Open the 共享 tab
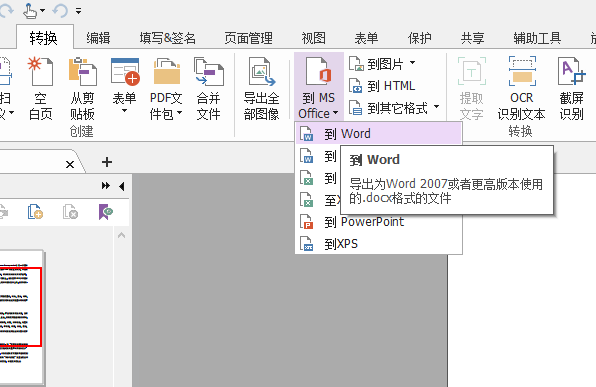 coord(472,38)
